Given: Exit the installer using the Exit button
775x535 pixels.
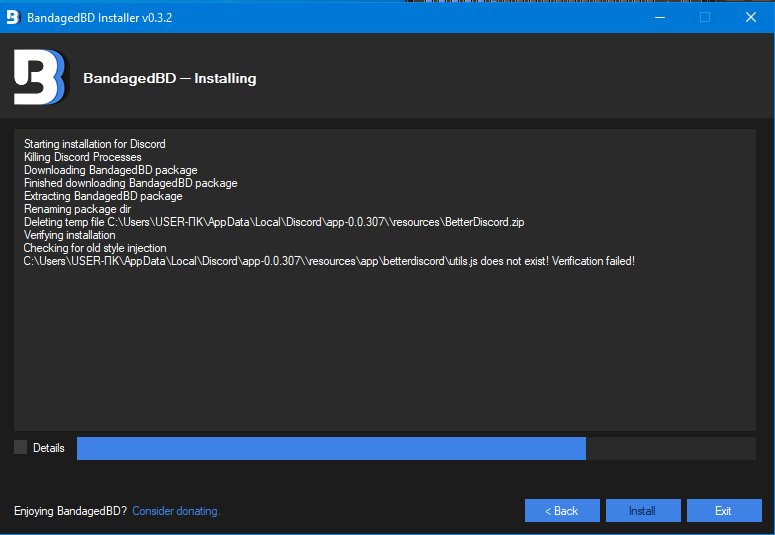Looking at the screenshot, I should 724,510.
